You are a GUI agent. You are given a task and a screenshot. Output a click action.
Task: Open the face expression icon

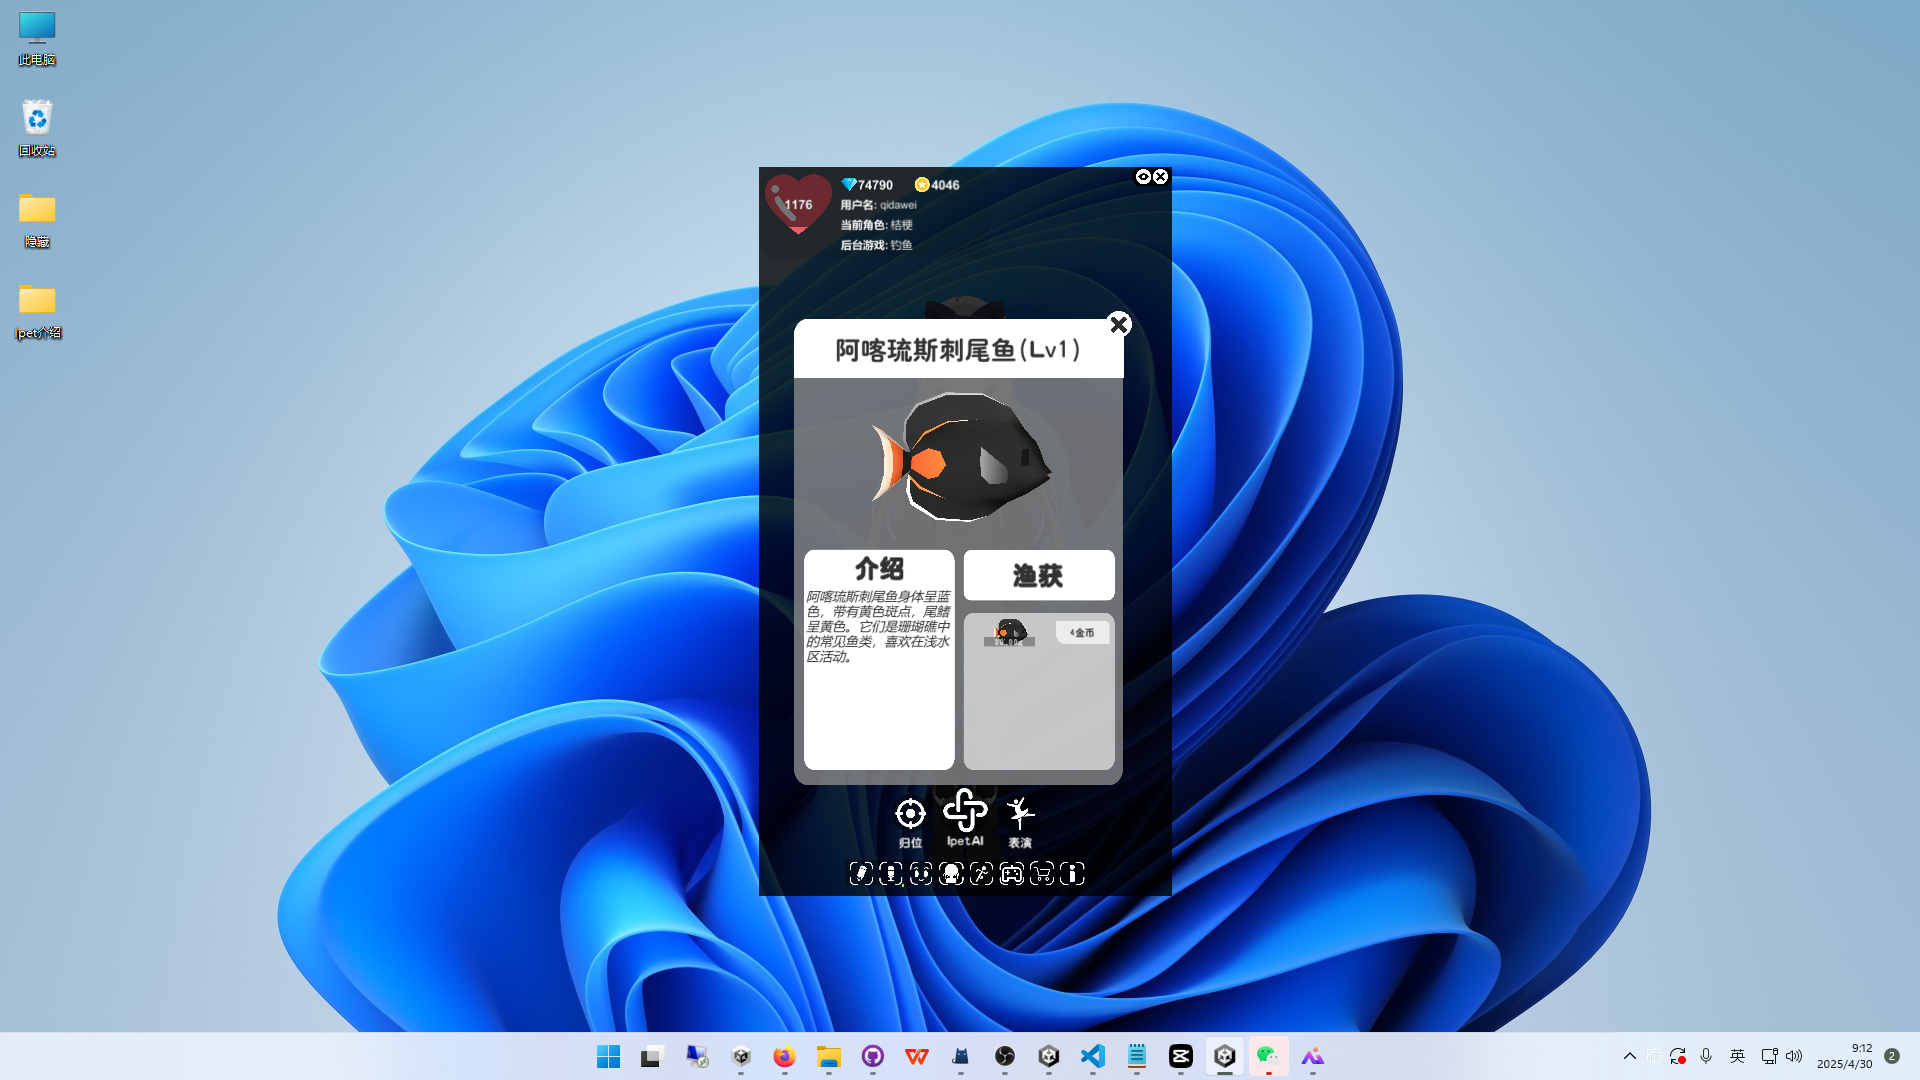(x=921, y=874)
